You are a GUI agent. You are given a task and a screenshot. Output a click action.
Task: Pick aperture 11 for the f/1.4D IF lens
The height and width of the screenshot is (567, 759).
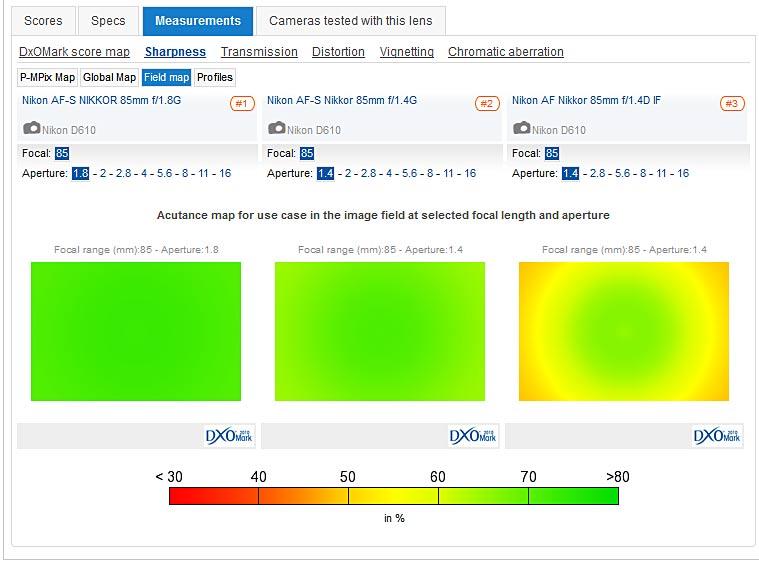click(661, 173)
